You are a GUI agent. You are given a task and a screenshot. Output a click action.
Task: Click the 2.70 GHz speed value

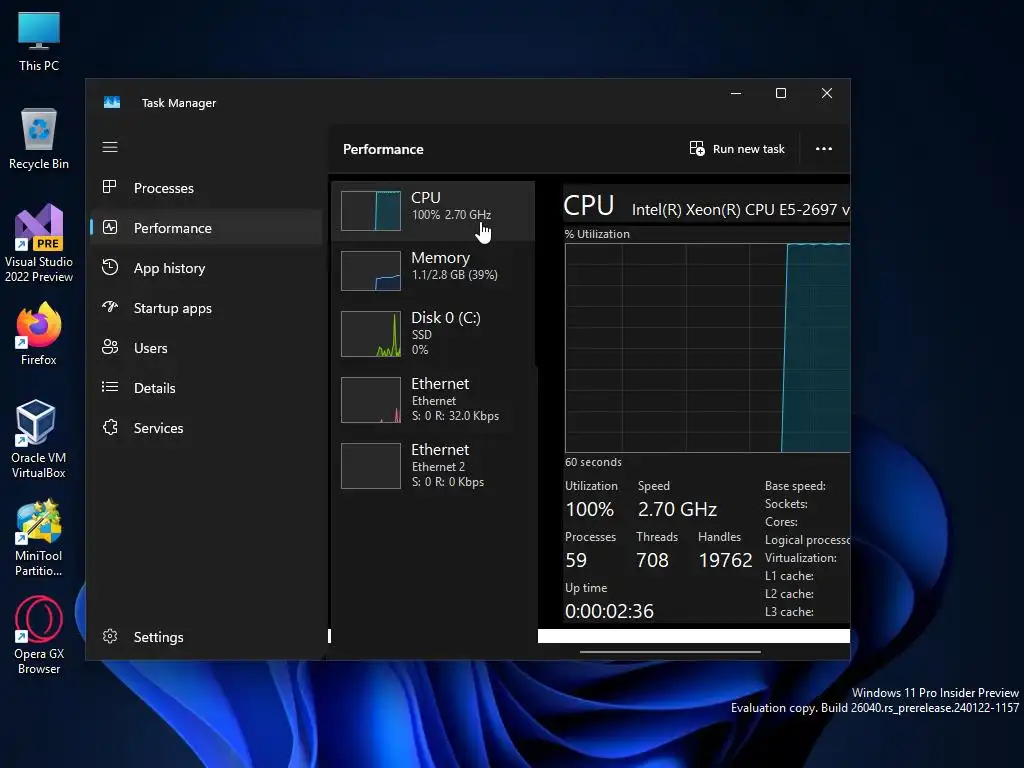pyautogui.click(x=677, y=509)
